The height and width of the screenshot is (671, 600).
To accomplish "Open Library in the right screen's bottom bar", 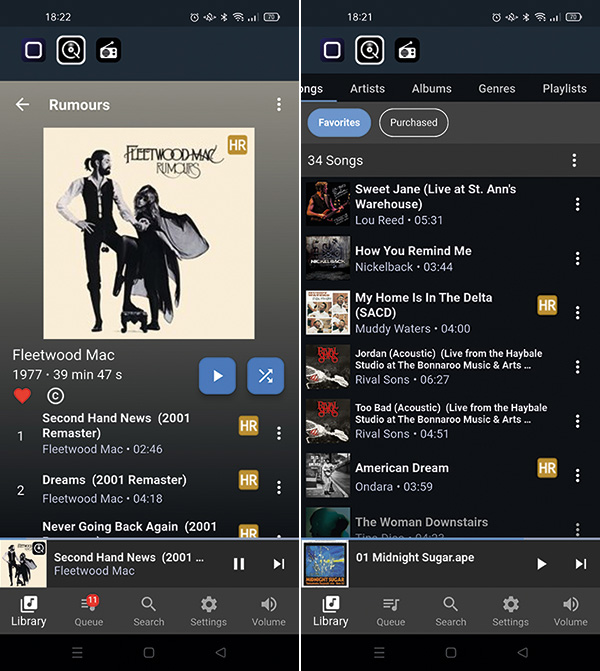I will coord(331,611).
